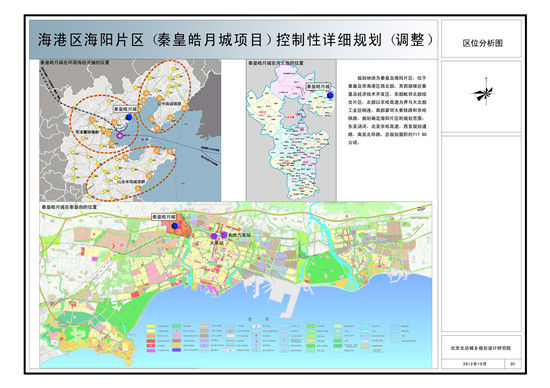Click the caption 秦皇皓月城在秦皇岛的位置
This screenshot has height=388, width=550.
pos(69,207)
